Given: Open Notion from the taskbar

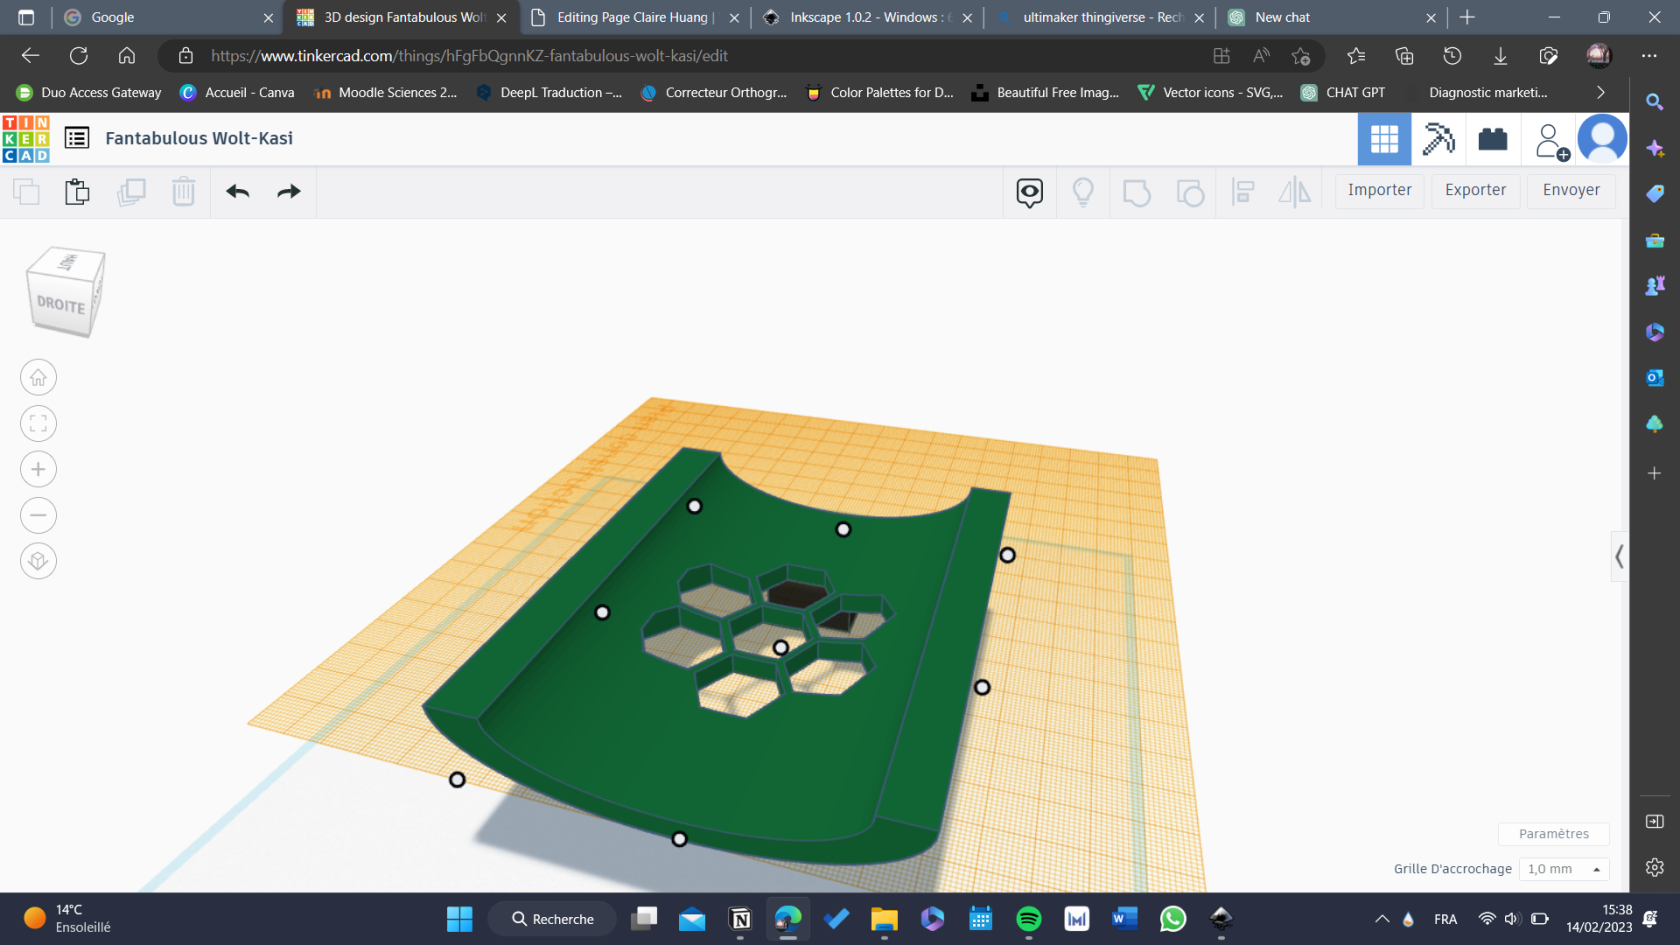Looking at the screenshot, I should tap(740, 919).
